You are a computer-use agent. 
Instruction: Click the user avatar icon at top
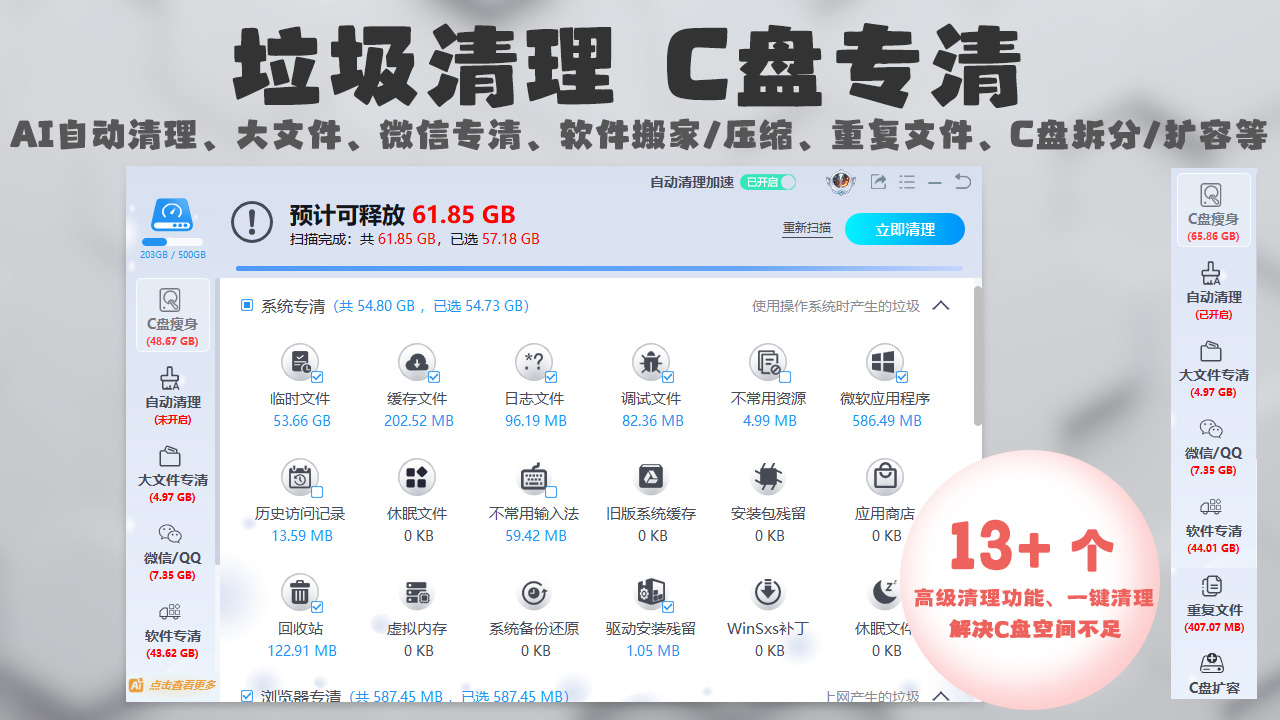point(840,182)
